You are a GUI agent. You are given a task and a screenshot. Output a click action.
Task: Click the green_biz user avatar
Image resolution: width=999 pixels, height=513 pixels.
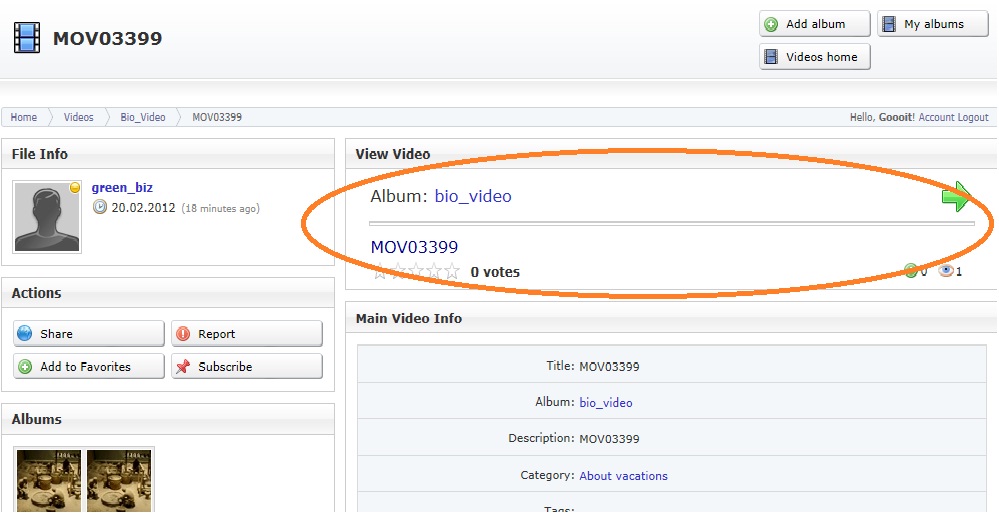(47, 216)
